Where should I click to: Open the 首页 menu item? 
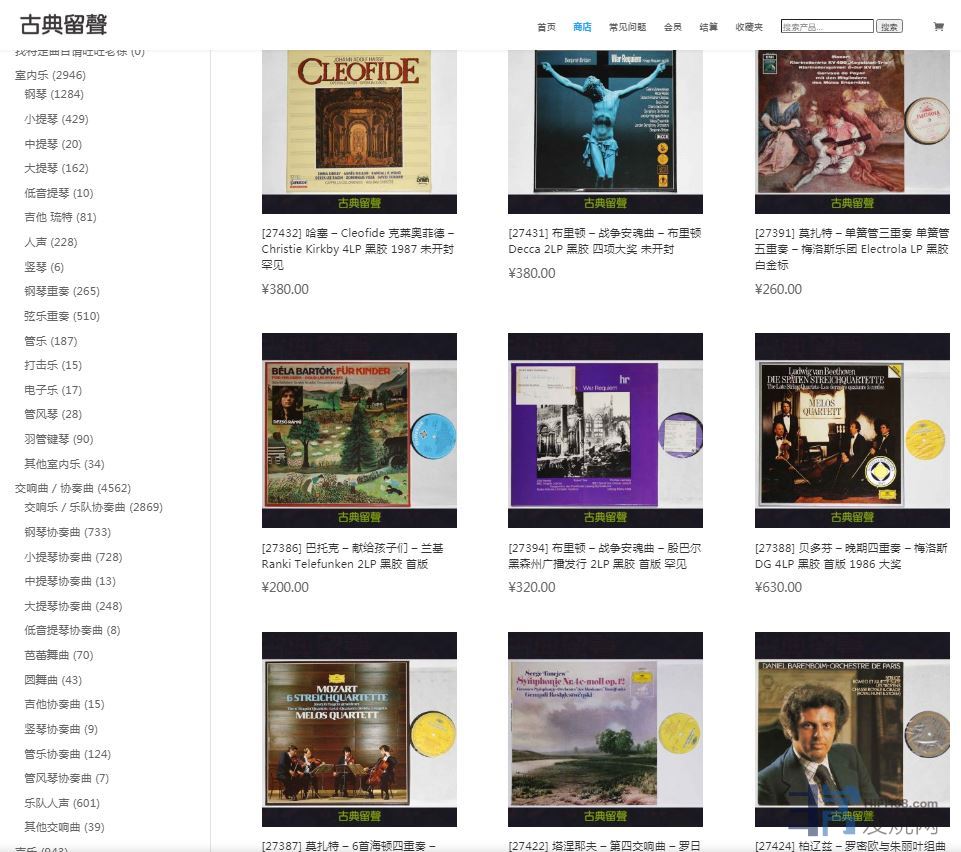546,27
